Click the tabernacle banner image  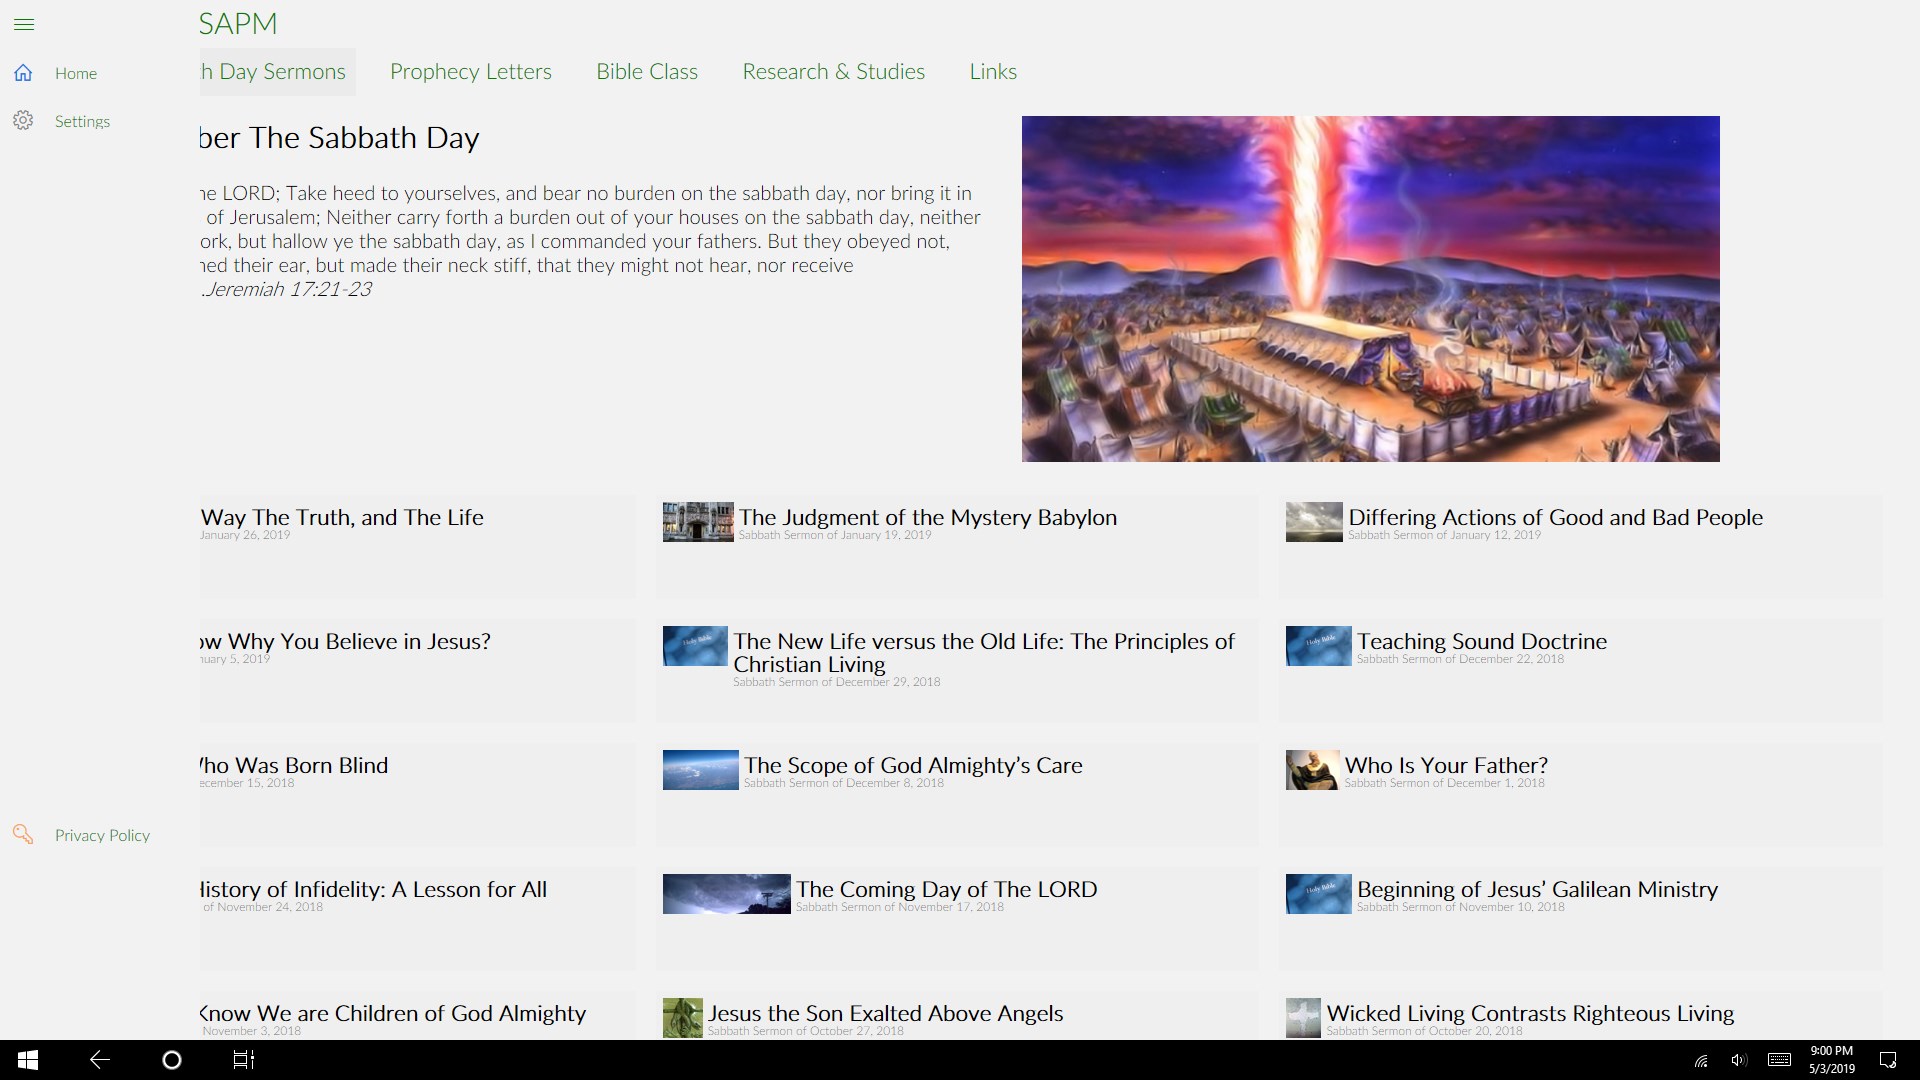pyautogui.click(x=1370, y=289)
